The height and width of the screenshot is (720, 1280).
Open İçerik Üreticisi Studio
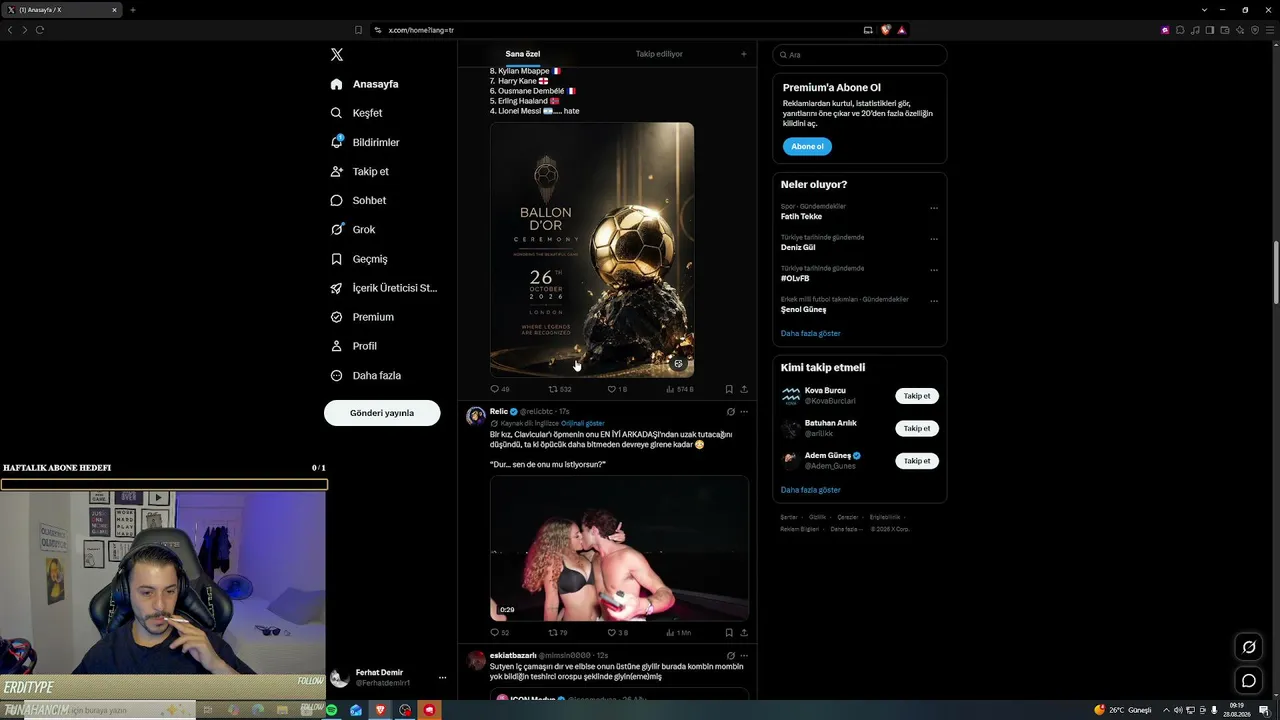tap(384, 288)
